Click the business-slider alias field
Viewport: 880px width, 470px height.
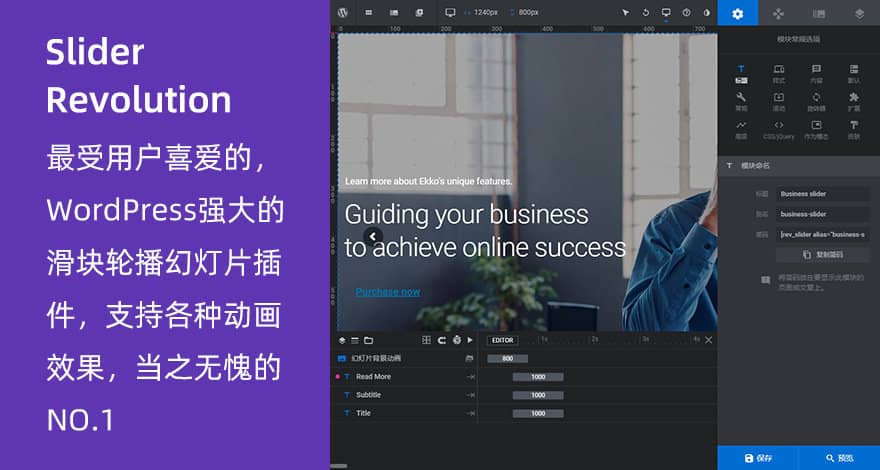point(823,214)
